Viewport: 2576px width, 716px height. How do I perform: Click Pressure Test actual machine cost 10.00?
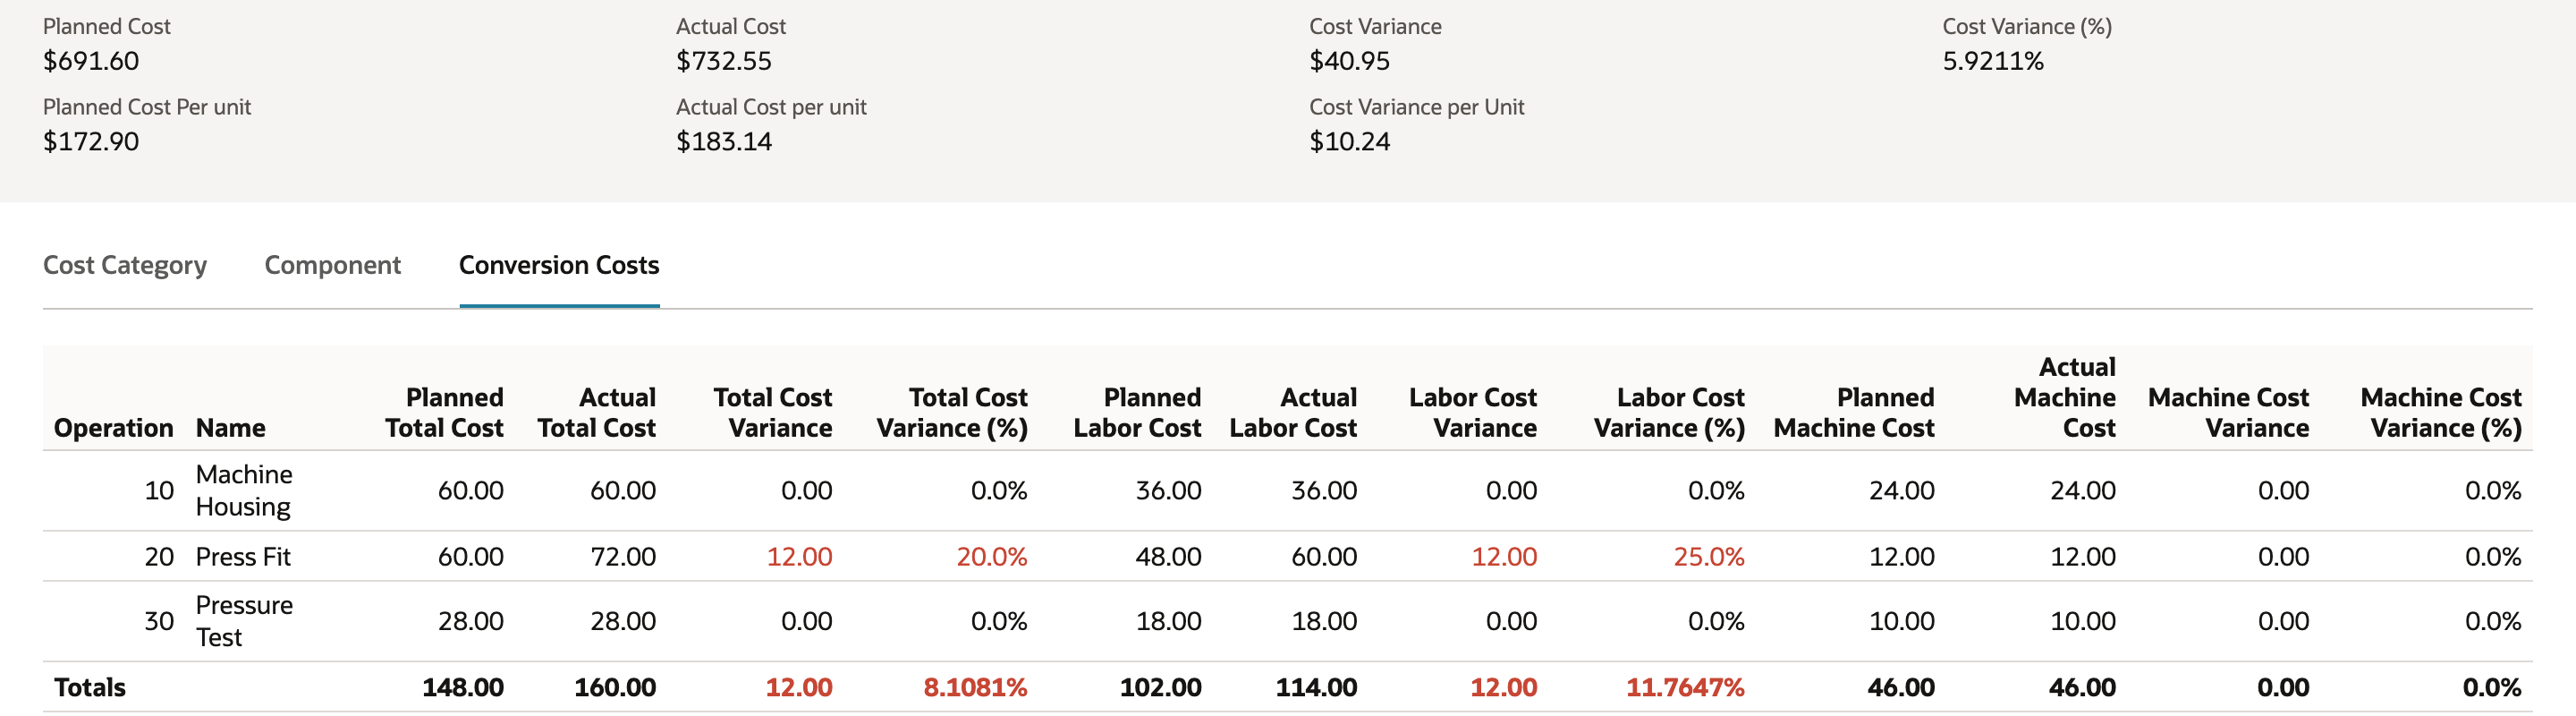[2083, 621]
